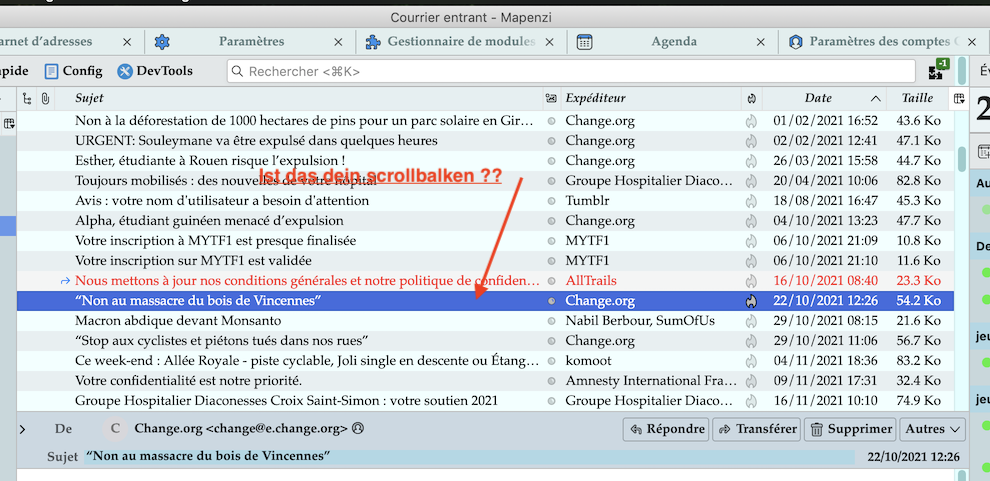The width and height of the screenshot is (990, 481).
Task: Close the Carnet d'adresses tab
Action: tap(127, 42)
